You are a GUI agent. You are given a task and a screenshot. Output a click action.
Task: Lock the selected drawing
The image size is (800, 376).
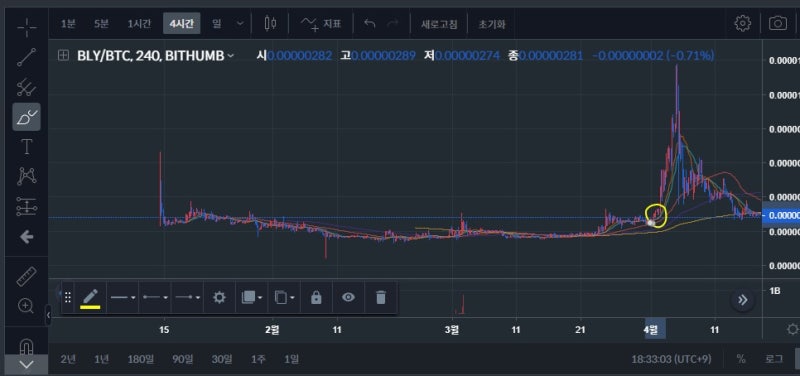(316, 297)
